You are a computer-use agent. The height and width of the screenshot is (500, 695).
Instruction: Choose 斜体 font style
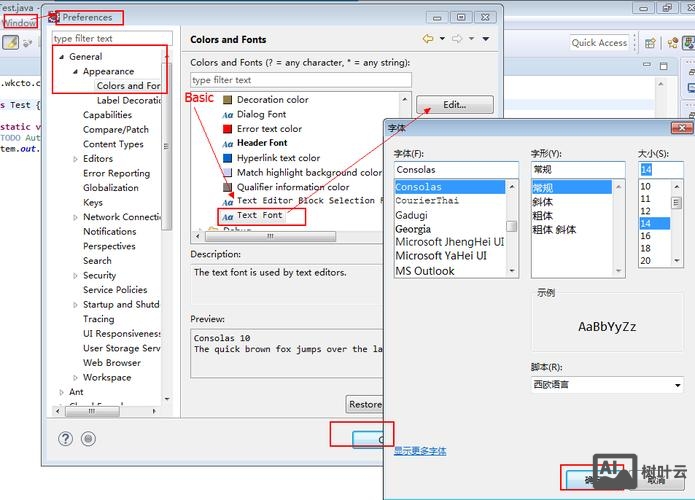pos(542,201)
